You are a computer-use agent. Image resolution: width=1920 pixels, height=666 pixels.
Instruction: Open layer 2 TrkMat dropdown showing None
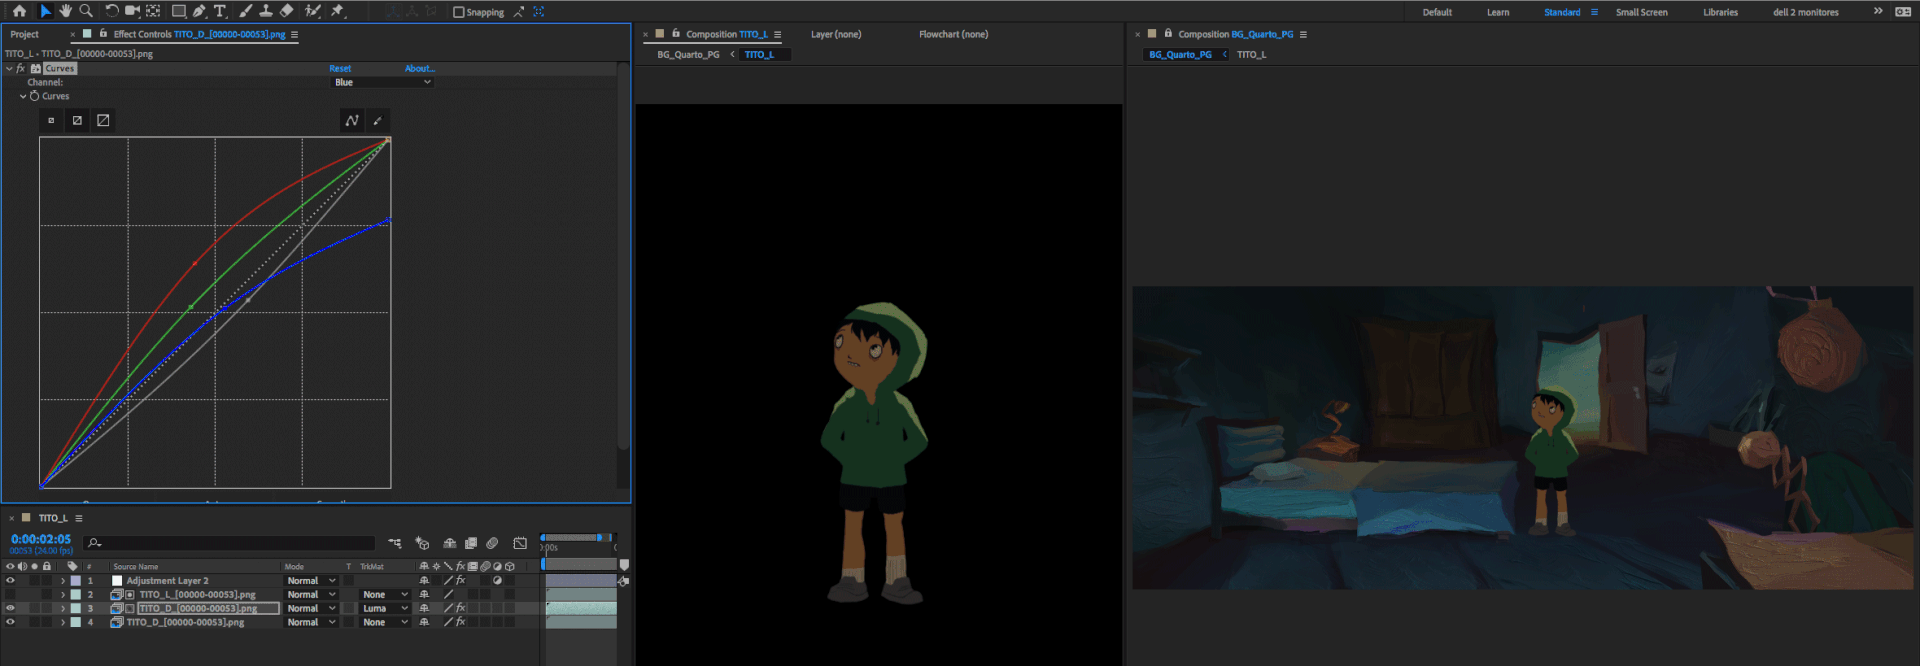coord(385,594)
